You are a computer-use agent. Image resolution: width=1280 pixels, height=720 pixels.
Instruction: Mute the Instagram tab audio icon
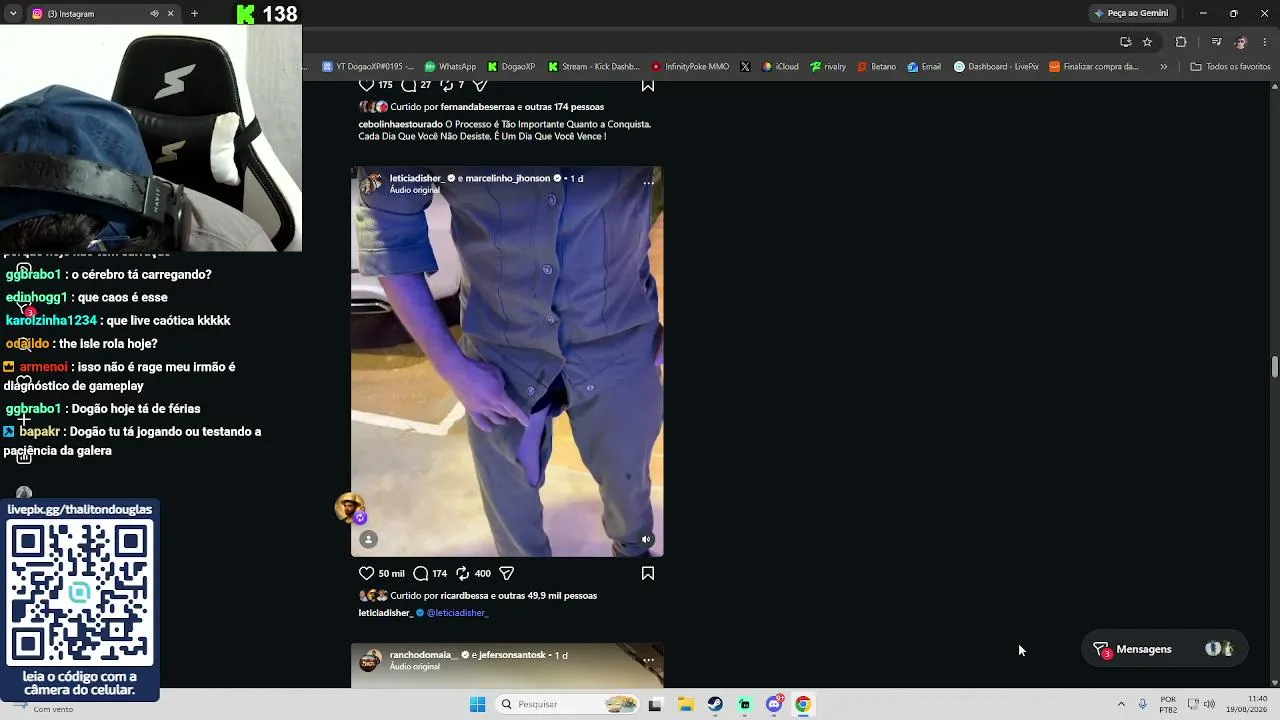[x=154, y=14]
